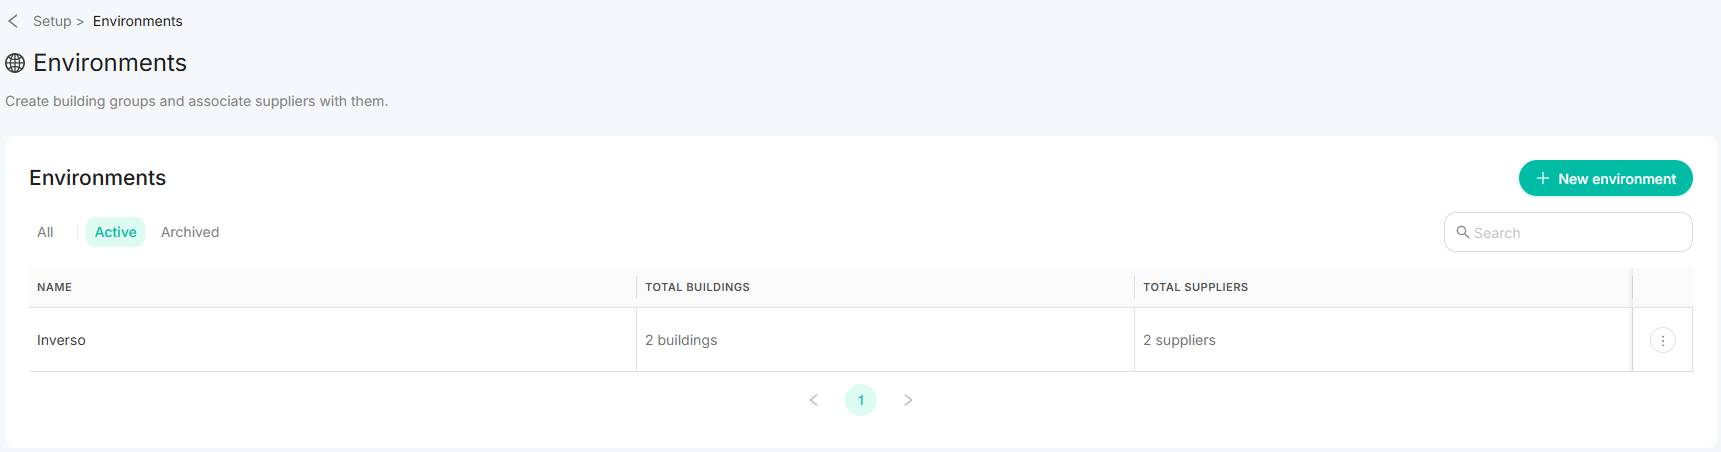Click the magnifier icon in Search
This screenshot has width=1721, height=452.
(x=1463, y=232)
